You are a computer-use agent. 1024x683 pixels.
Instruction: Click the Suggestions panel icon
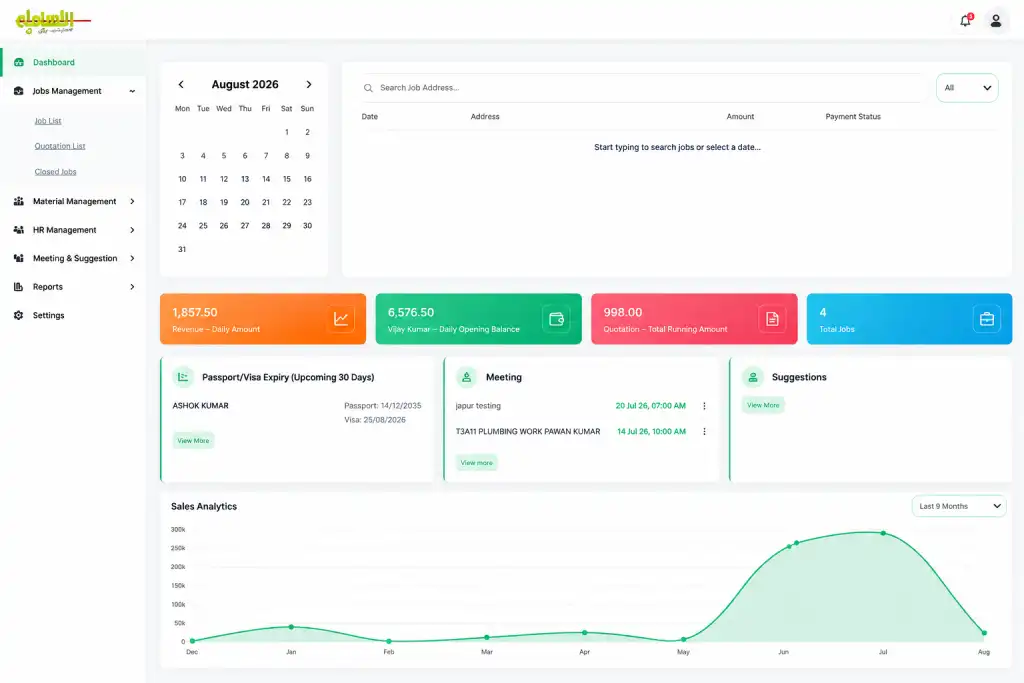point(753,377)
